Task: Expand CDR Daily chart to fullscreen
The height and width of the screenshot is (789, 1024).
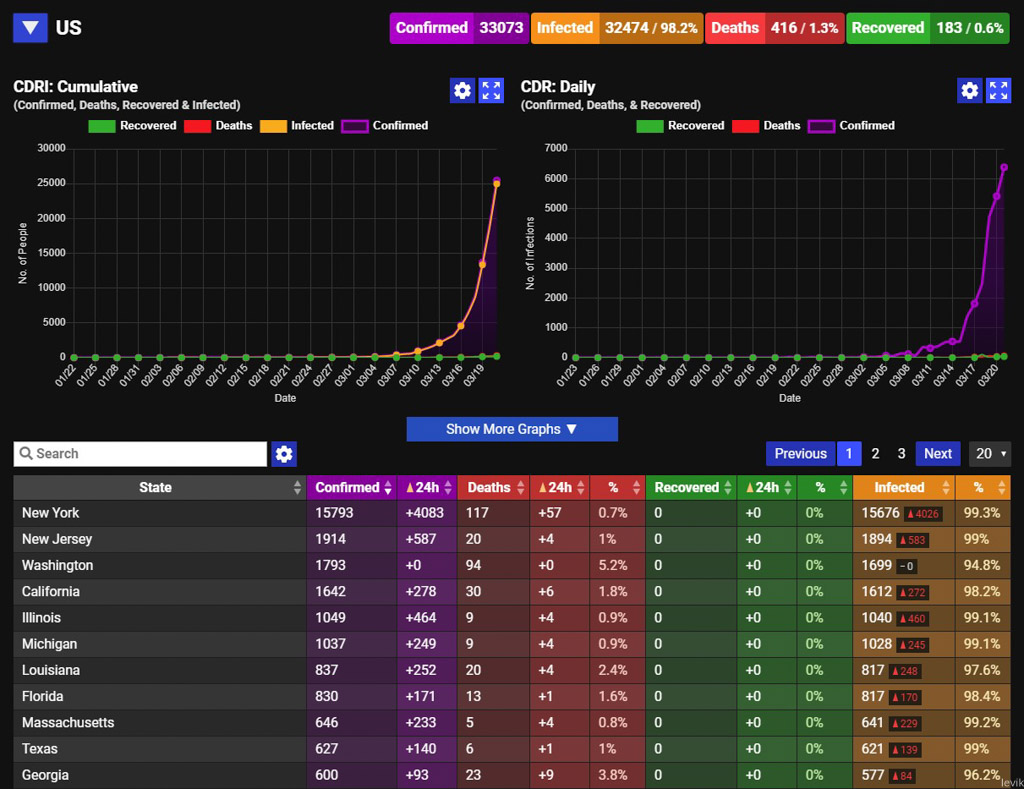Action: 999,90
